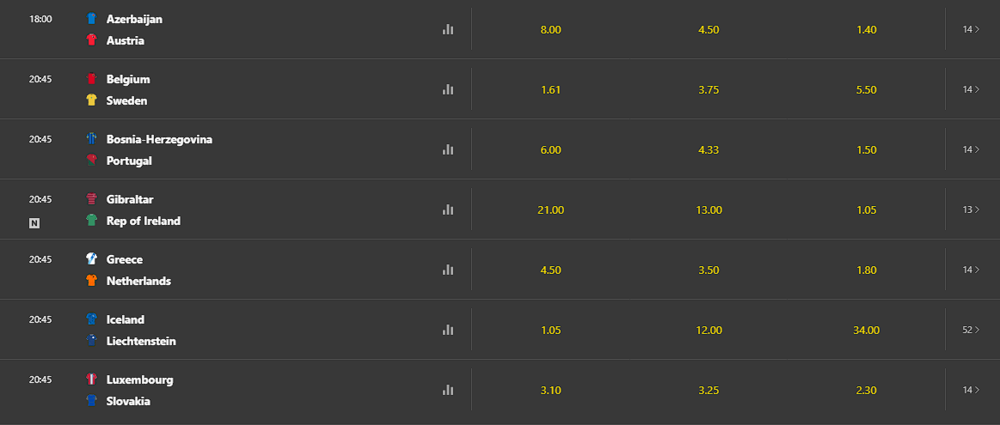This screenshot has width=1000, height=425.
Task: Expand 52 markets for Iceland match
Action: 970,330
